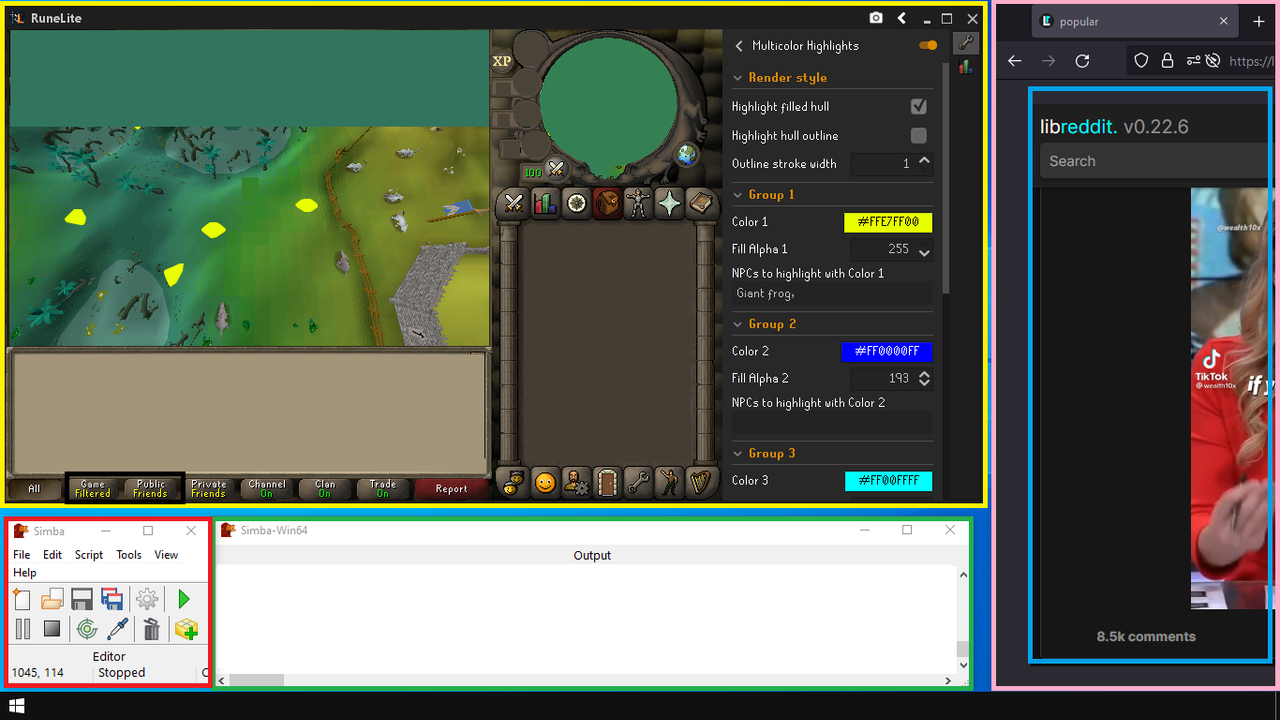
Task: Click the special attack crossed-swords orb
Action: [556, 169]
